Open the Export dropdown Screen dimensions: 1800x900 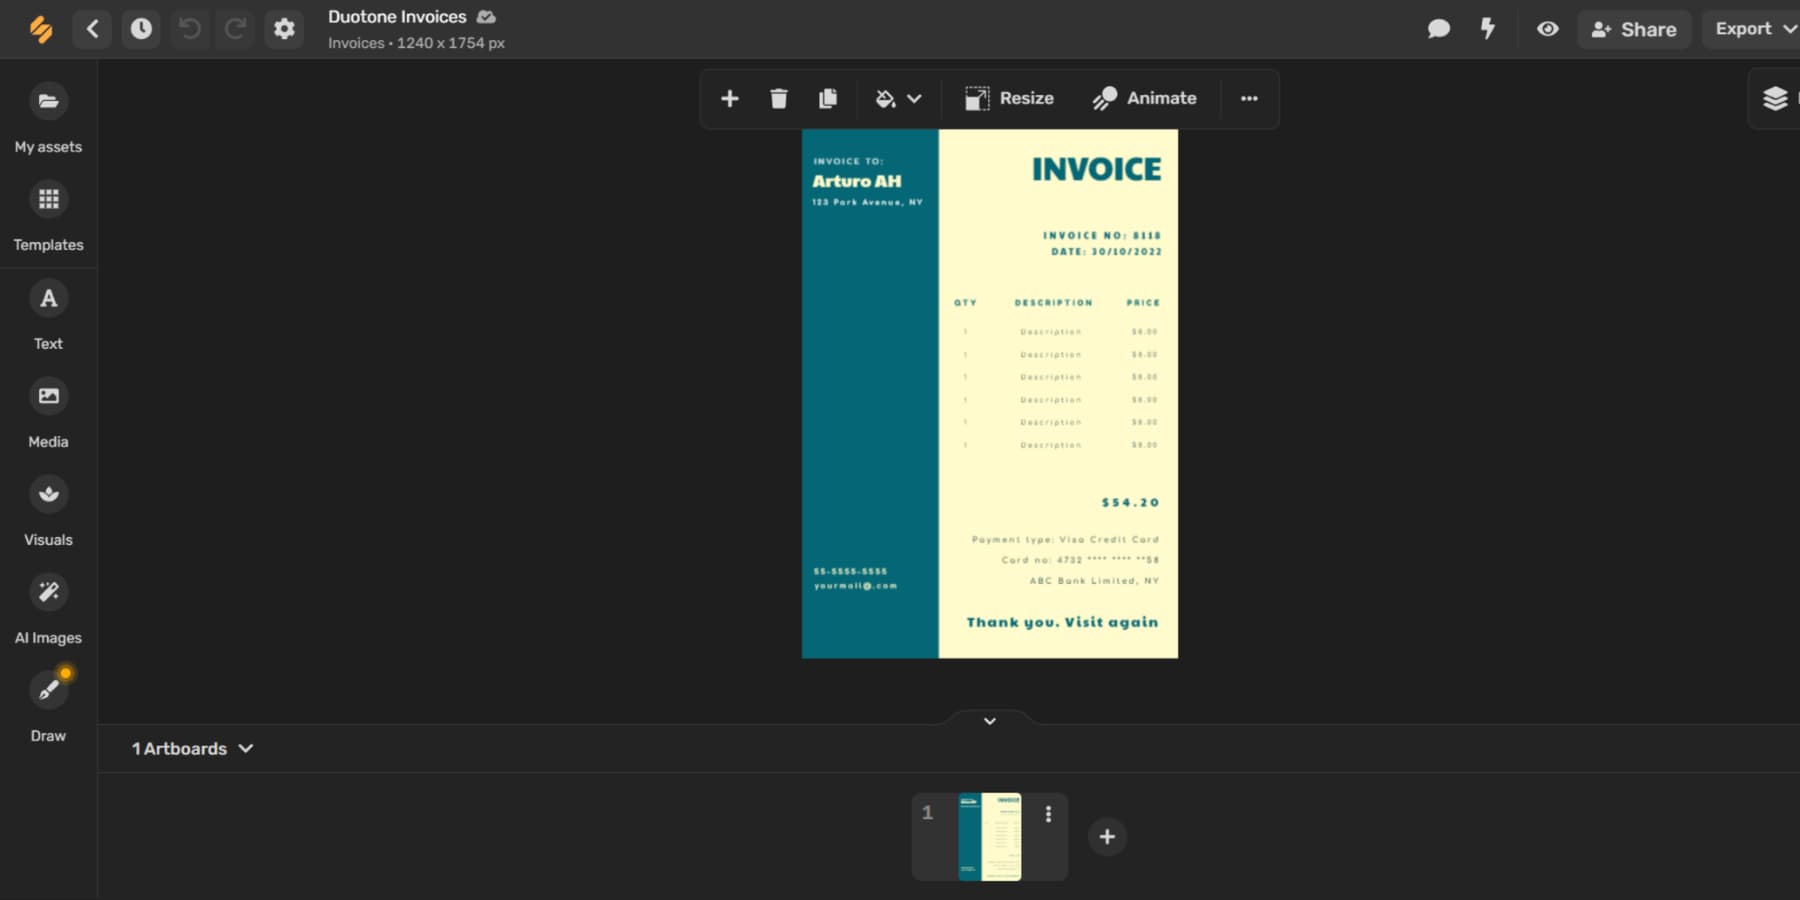pos(1751,29)
